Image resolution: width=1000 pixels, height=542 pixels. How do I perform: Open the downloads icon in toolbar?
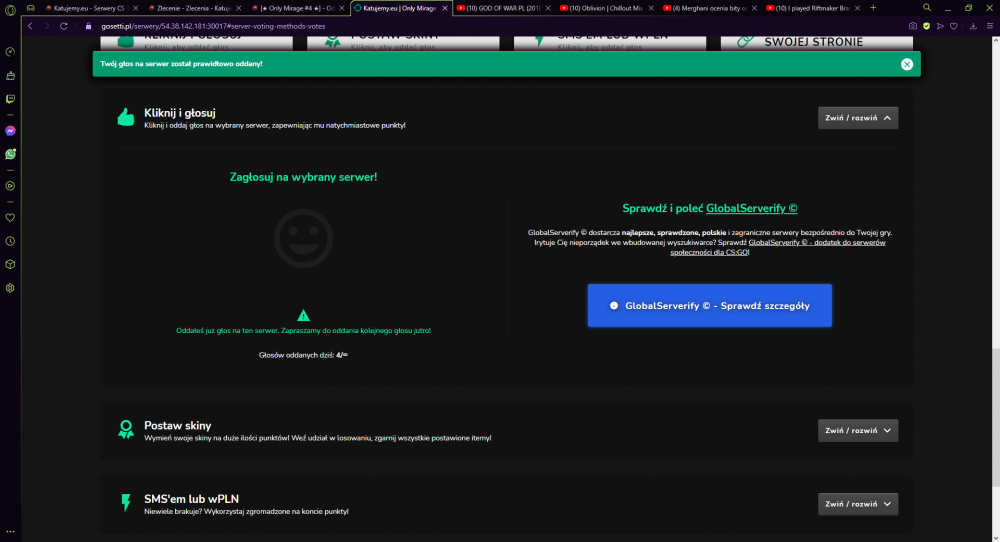click(973, 26)
